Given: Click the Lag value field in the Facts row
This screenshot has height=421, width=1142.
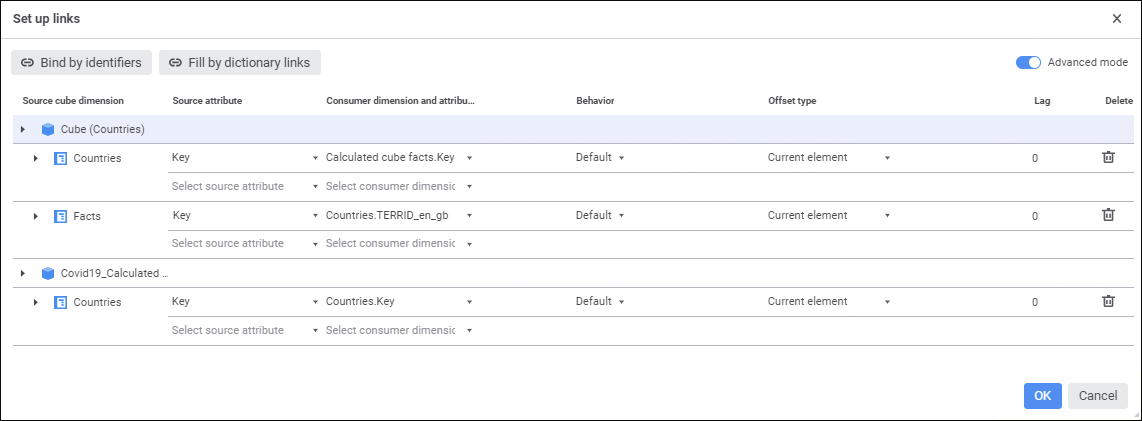Looking at the screenshot, I should (1034, 216).
